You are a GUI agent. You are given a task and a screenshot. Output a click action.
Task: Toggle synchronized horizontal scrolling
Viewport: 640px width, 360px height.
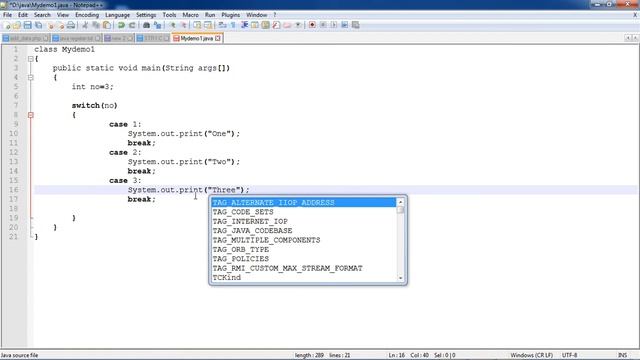(x=208, y=25)
